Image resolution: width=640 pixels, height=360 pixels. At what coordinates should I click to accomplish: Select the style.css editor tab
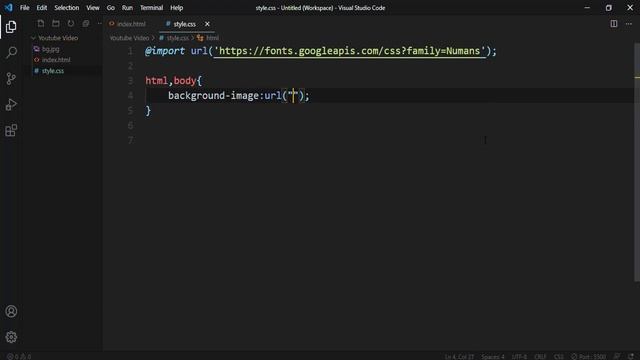click(x=184, y=24)
